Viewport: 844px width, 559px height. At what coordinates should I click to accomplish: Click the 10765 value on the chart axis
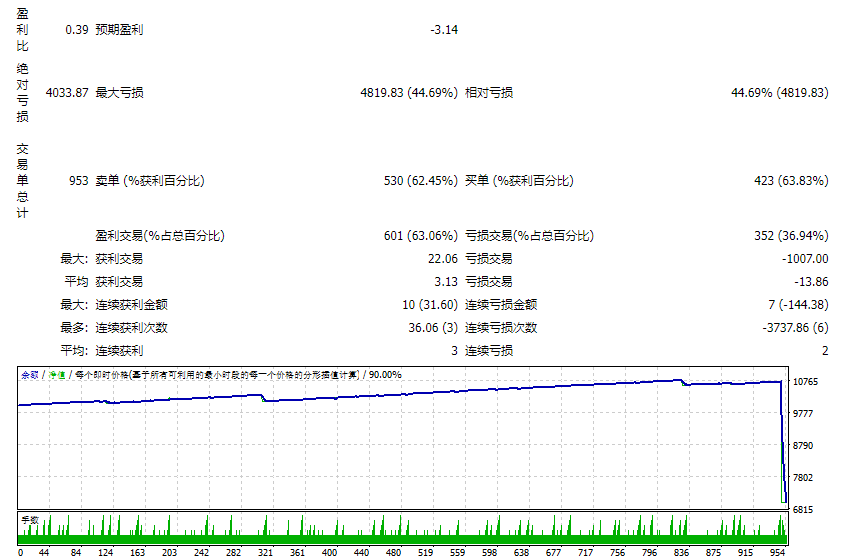click(x=806, y=382)
